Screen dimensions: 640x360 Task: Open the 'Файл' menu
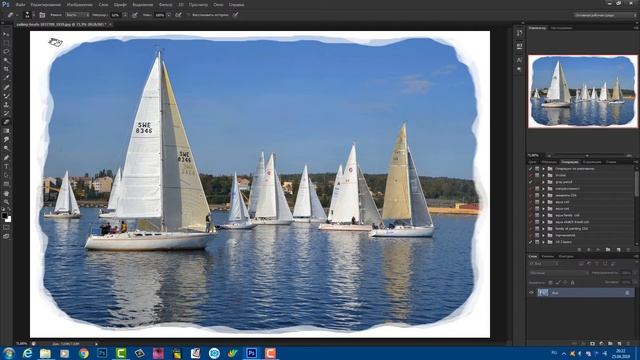click(20, 4)
